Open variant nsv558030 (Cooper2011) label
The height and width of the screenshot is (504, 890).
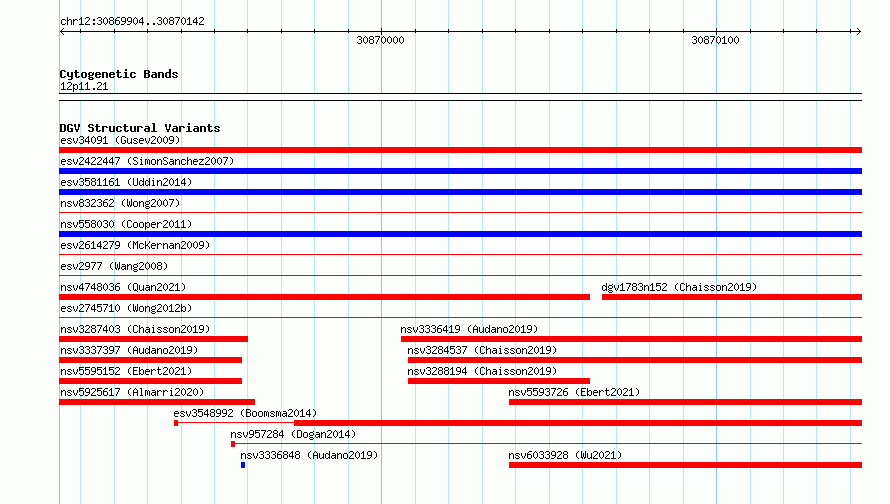[126, 224]
